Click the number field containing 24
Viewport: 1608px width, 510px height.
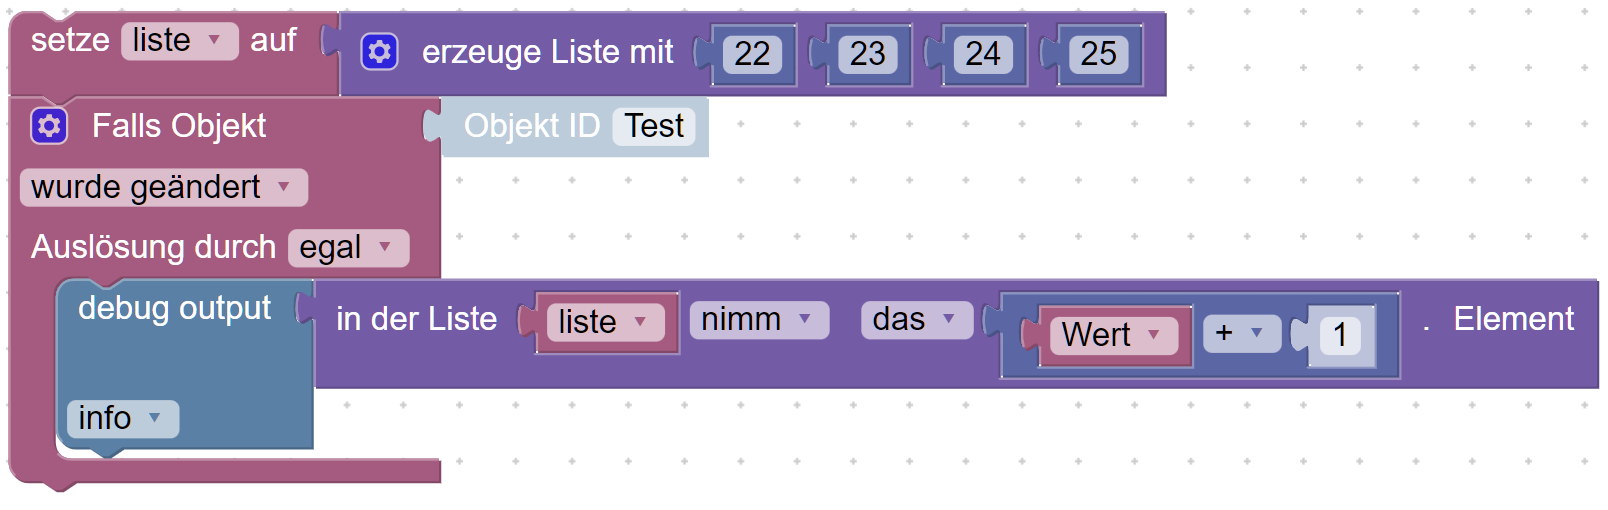pos(983,54)
